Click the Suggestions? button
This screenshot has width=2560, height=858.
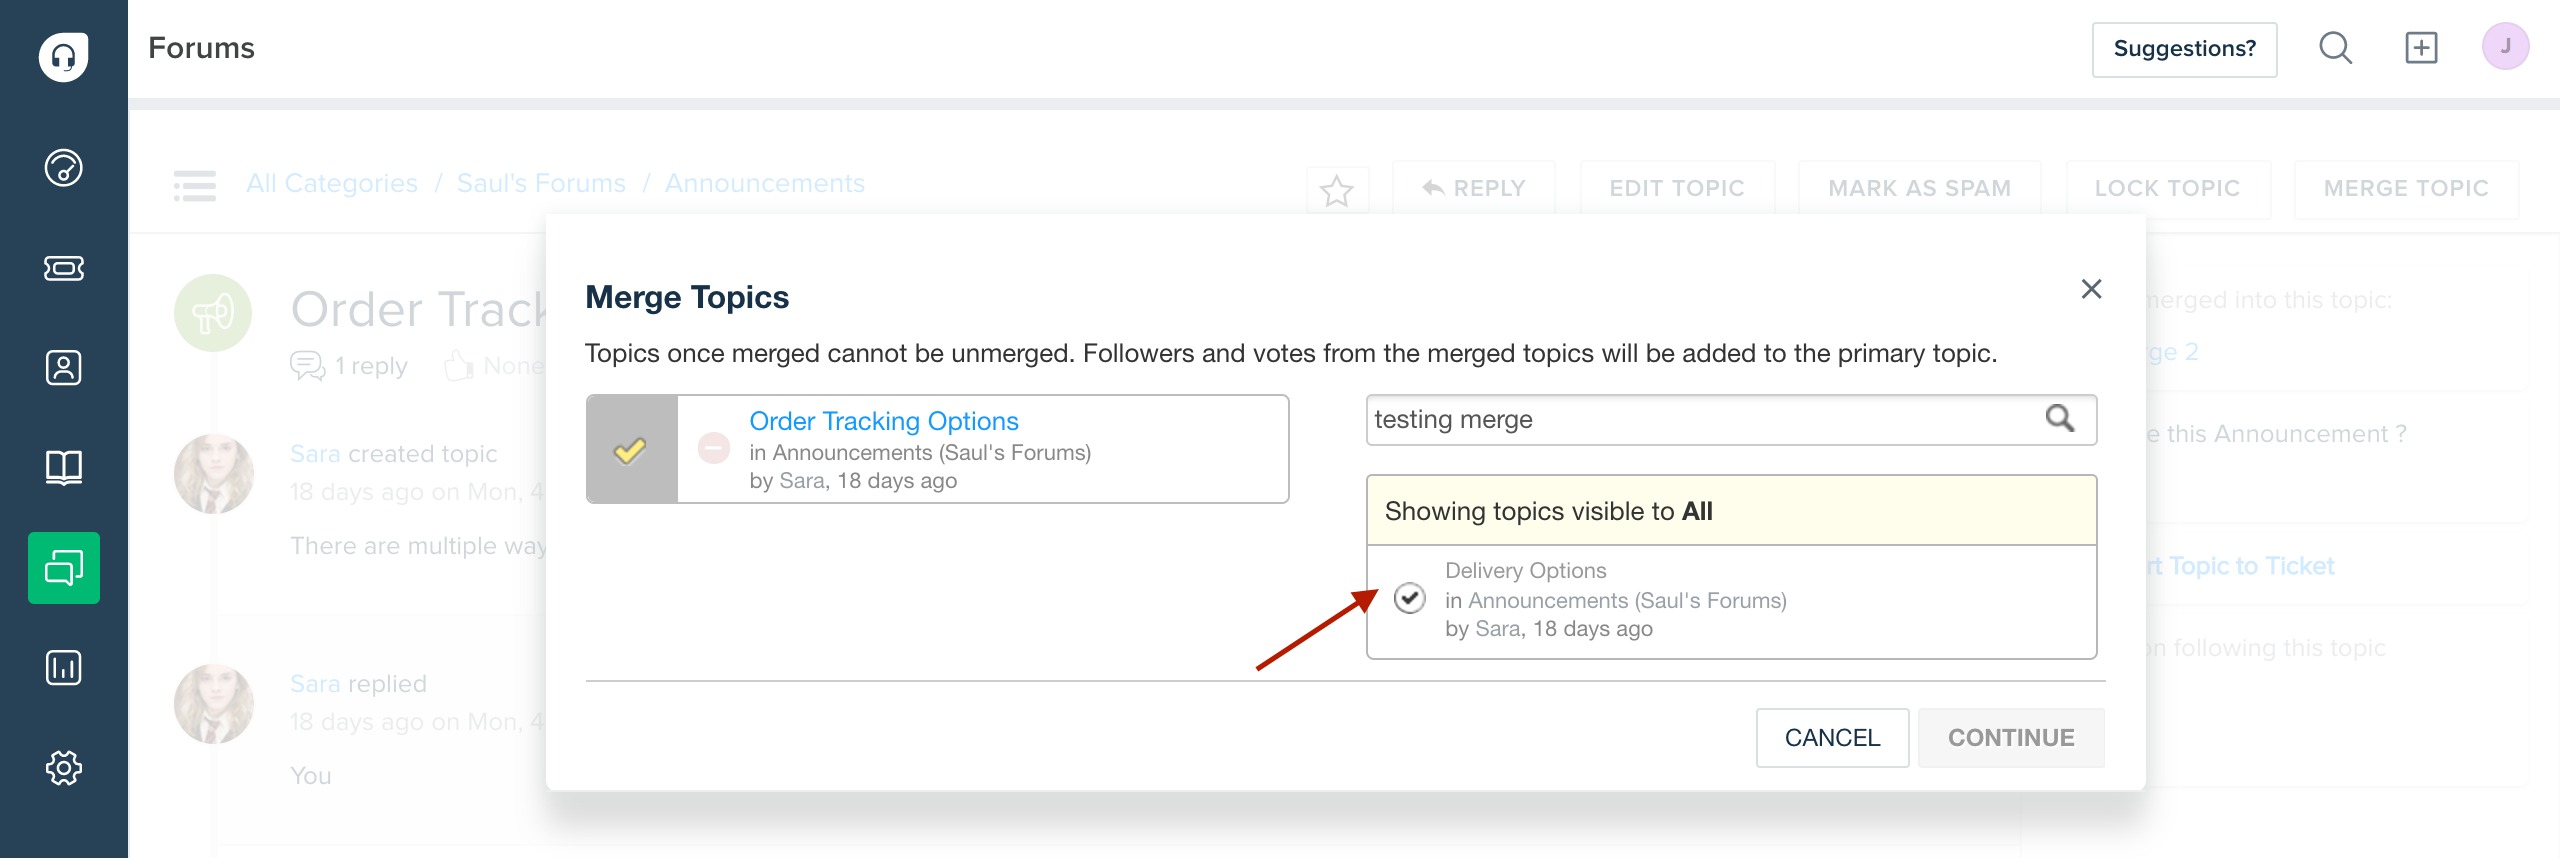(2184, 49)
